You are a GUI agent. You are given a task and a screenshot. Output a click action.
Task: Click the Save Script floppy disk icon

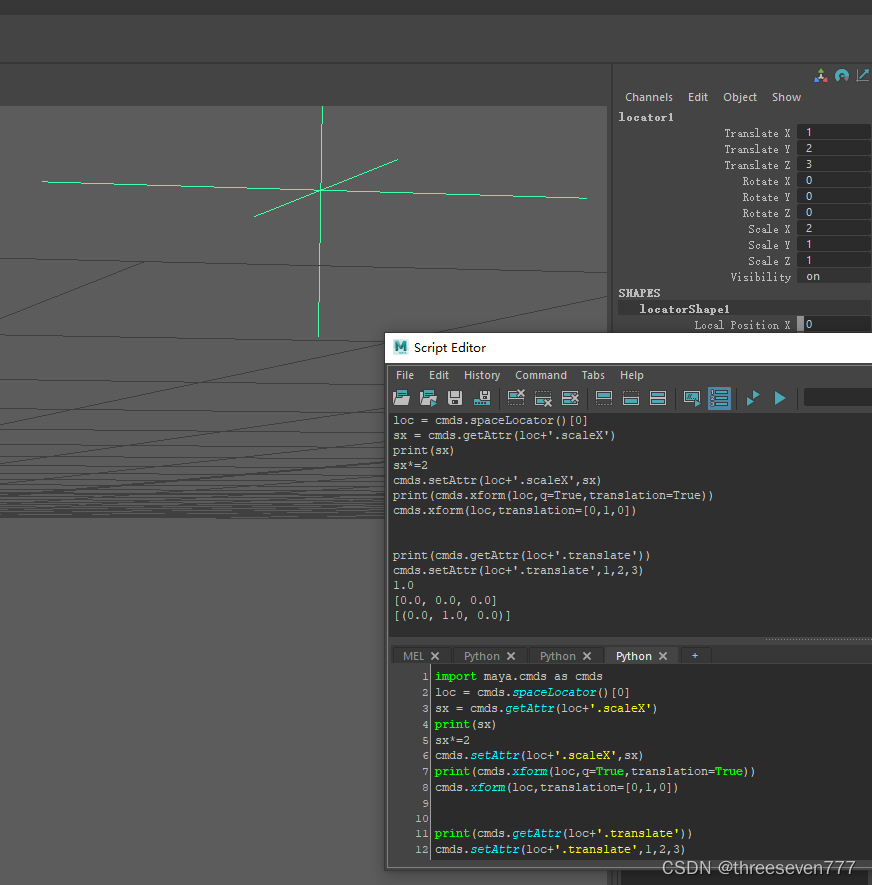(x=455, y=398)
